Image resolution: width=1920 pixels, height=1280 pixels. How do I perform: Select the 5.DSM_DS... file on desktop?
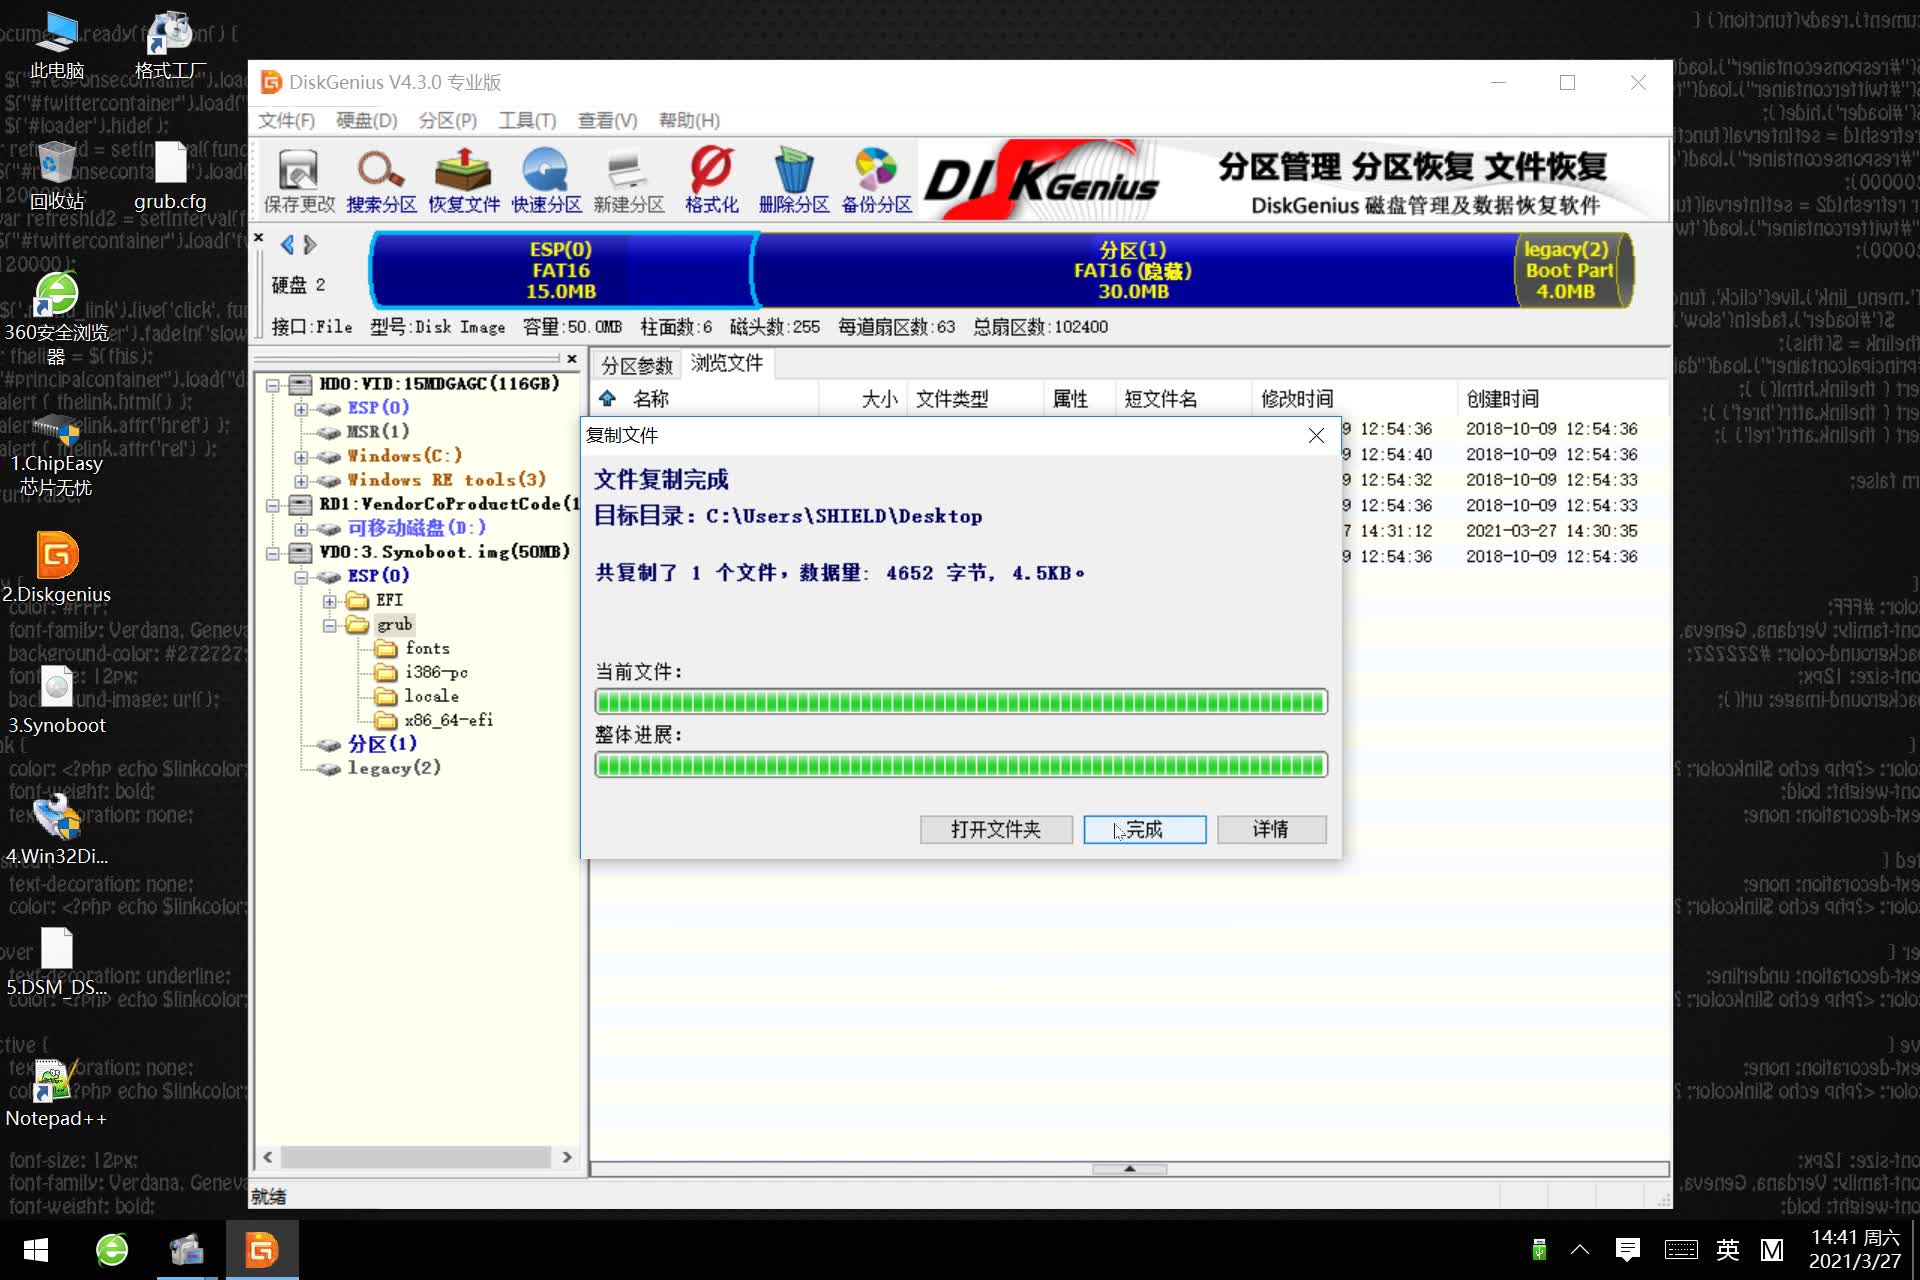click(x=56, y=962)
